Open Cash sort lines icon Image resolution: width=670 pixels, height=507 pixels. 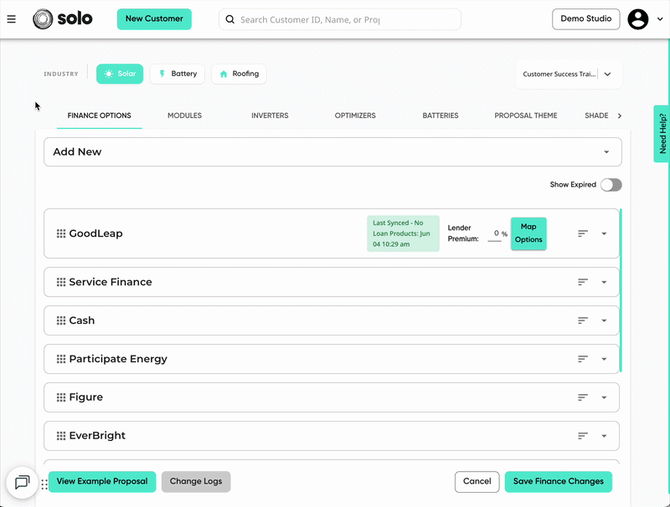click(x=583, y=320)
